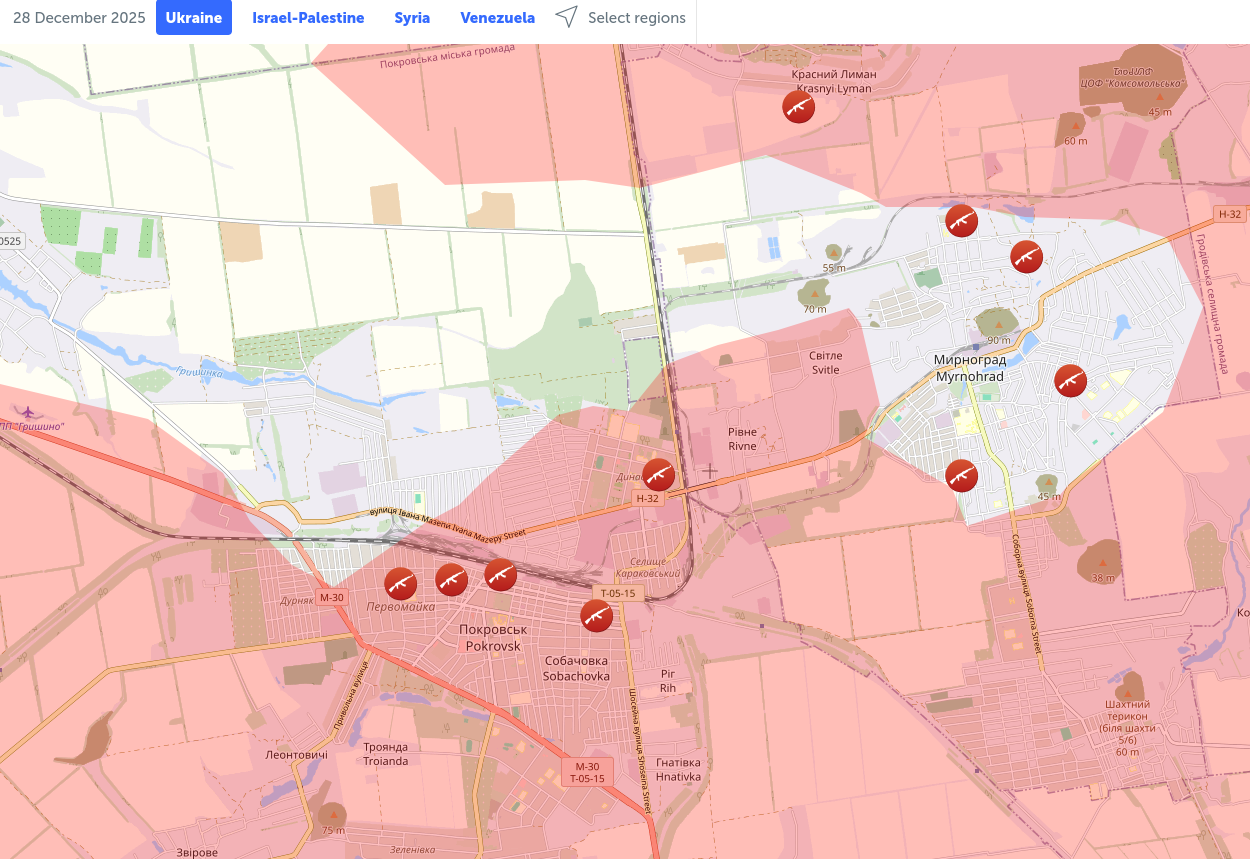
Task: Click the combat marker in southern Myrnohrad
Action: coord(961,475)
